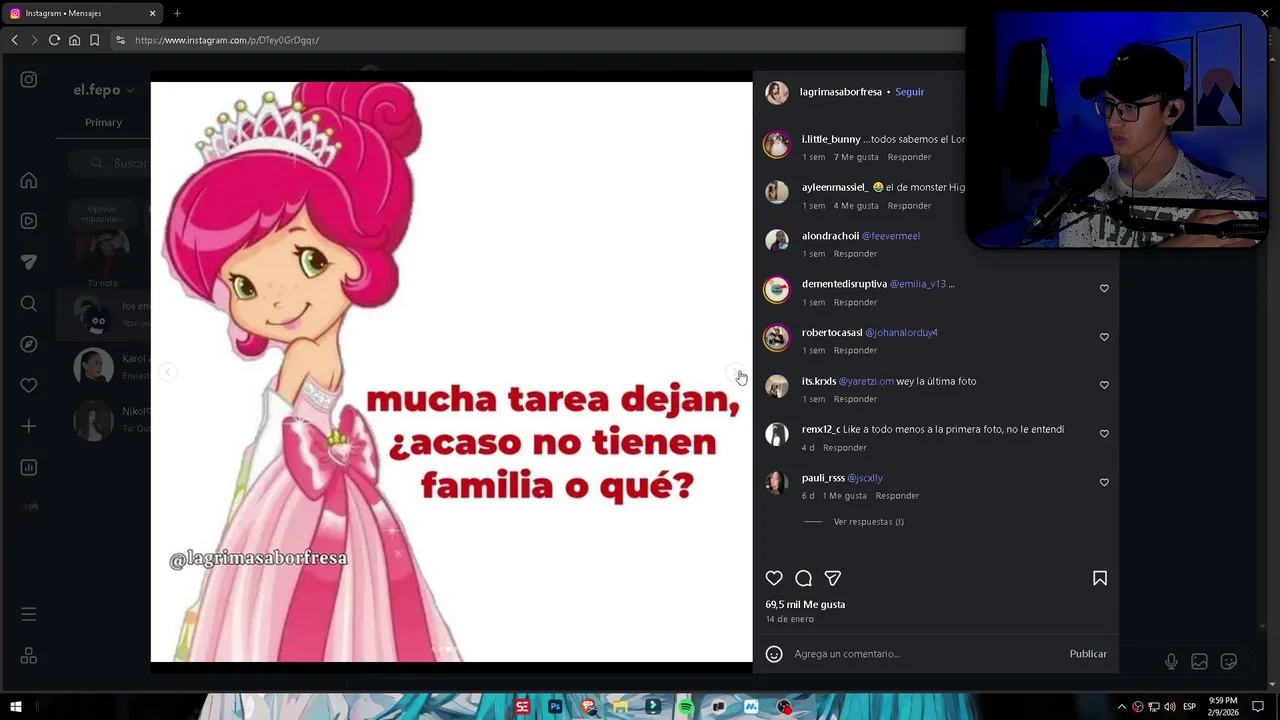Click Publicar to post comment
1280x720 pixels.
pyautogui.click(x=1088, y=654)
